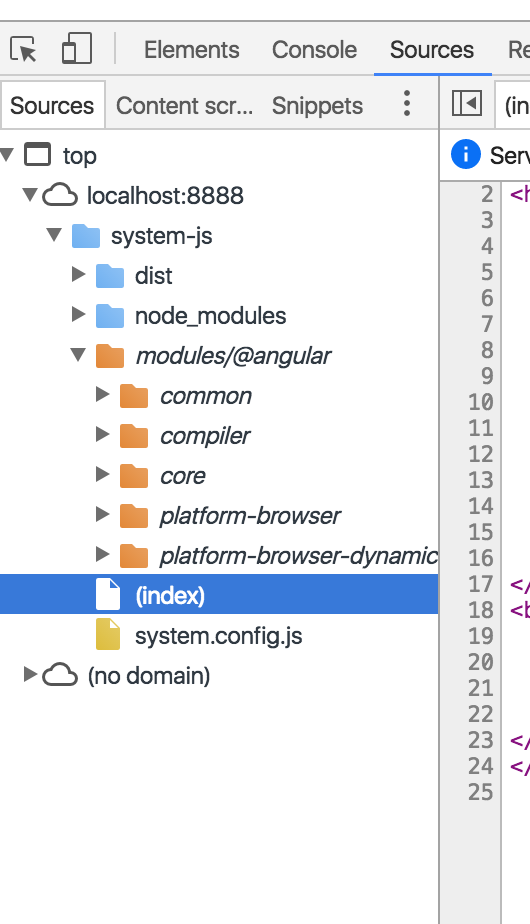Toggle the device toolbar icon
The image size is (530, 924).
click(77, 48)
